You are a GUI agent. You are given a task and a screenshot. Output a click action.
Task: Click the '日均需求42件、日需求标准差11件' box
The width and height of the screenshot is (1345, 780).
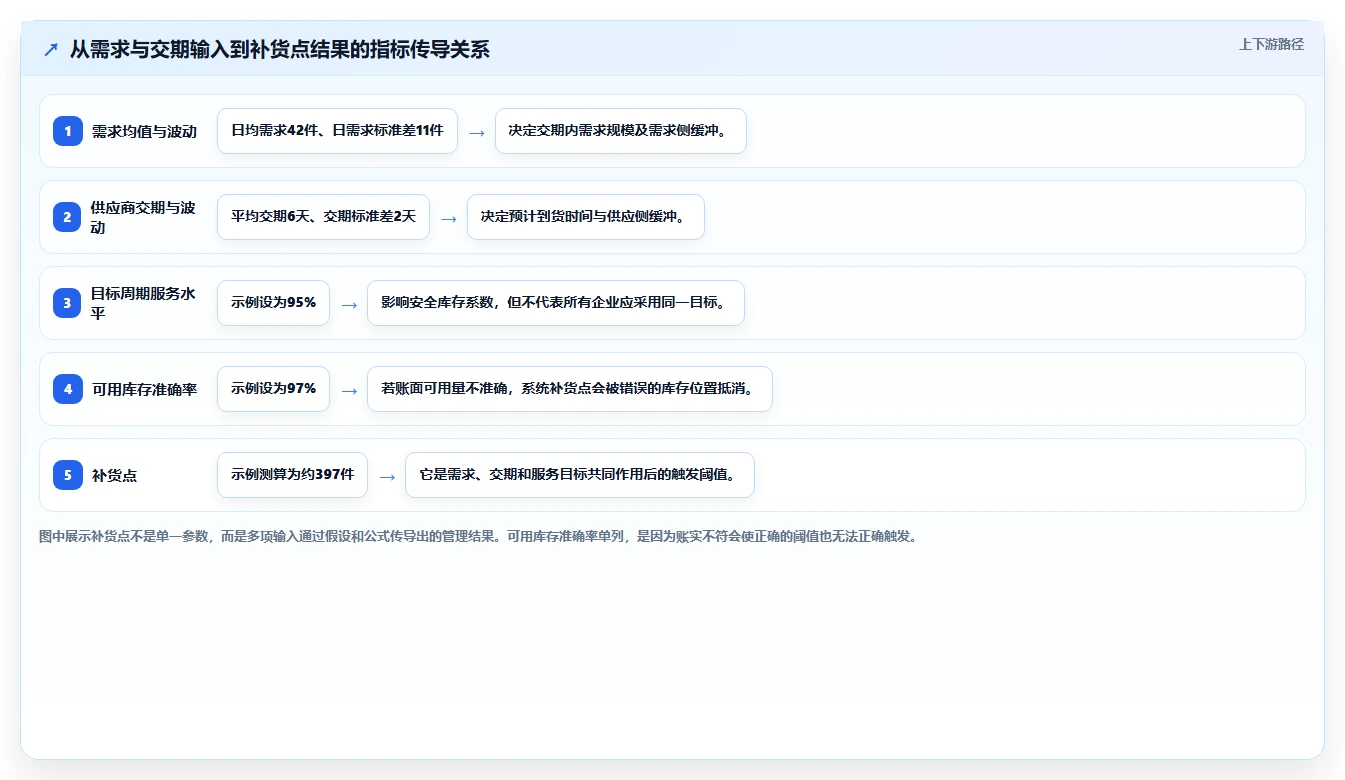pos(337,131)
